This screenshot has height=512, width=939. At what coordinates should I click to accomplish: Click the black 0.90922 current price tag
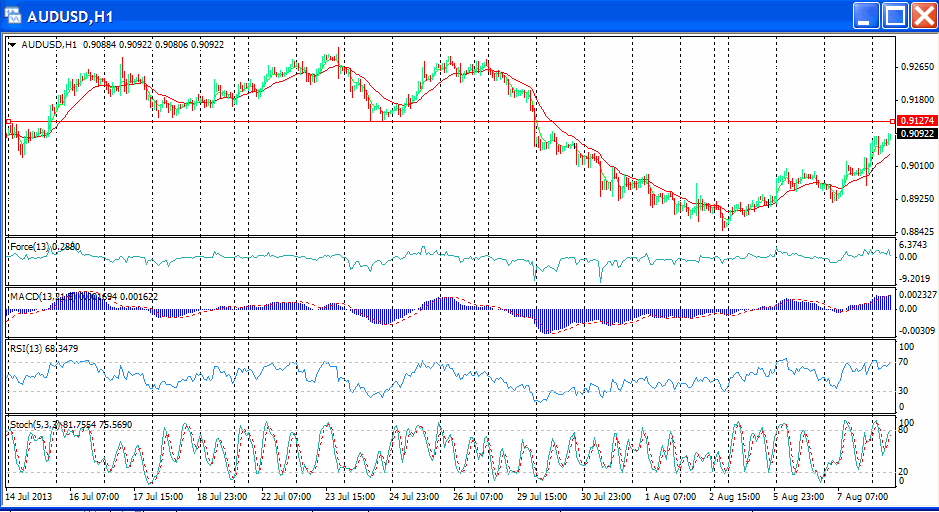916,134
